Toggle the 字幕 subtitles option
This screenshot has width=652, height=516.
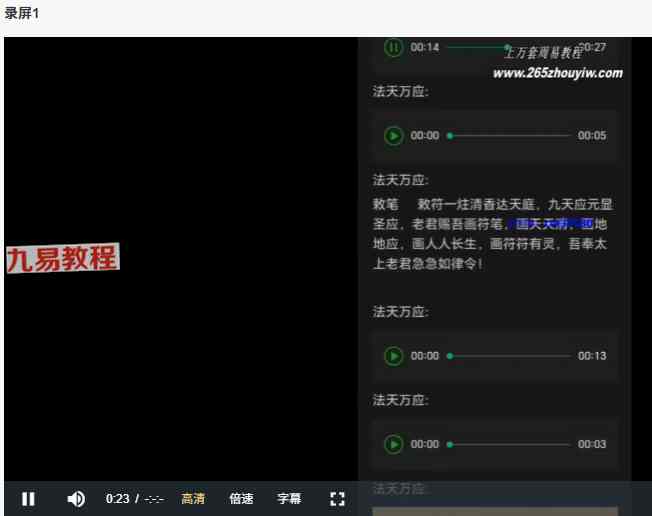click(289, 498)
